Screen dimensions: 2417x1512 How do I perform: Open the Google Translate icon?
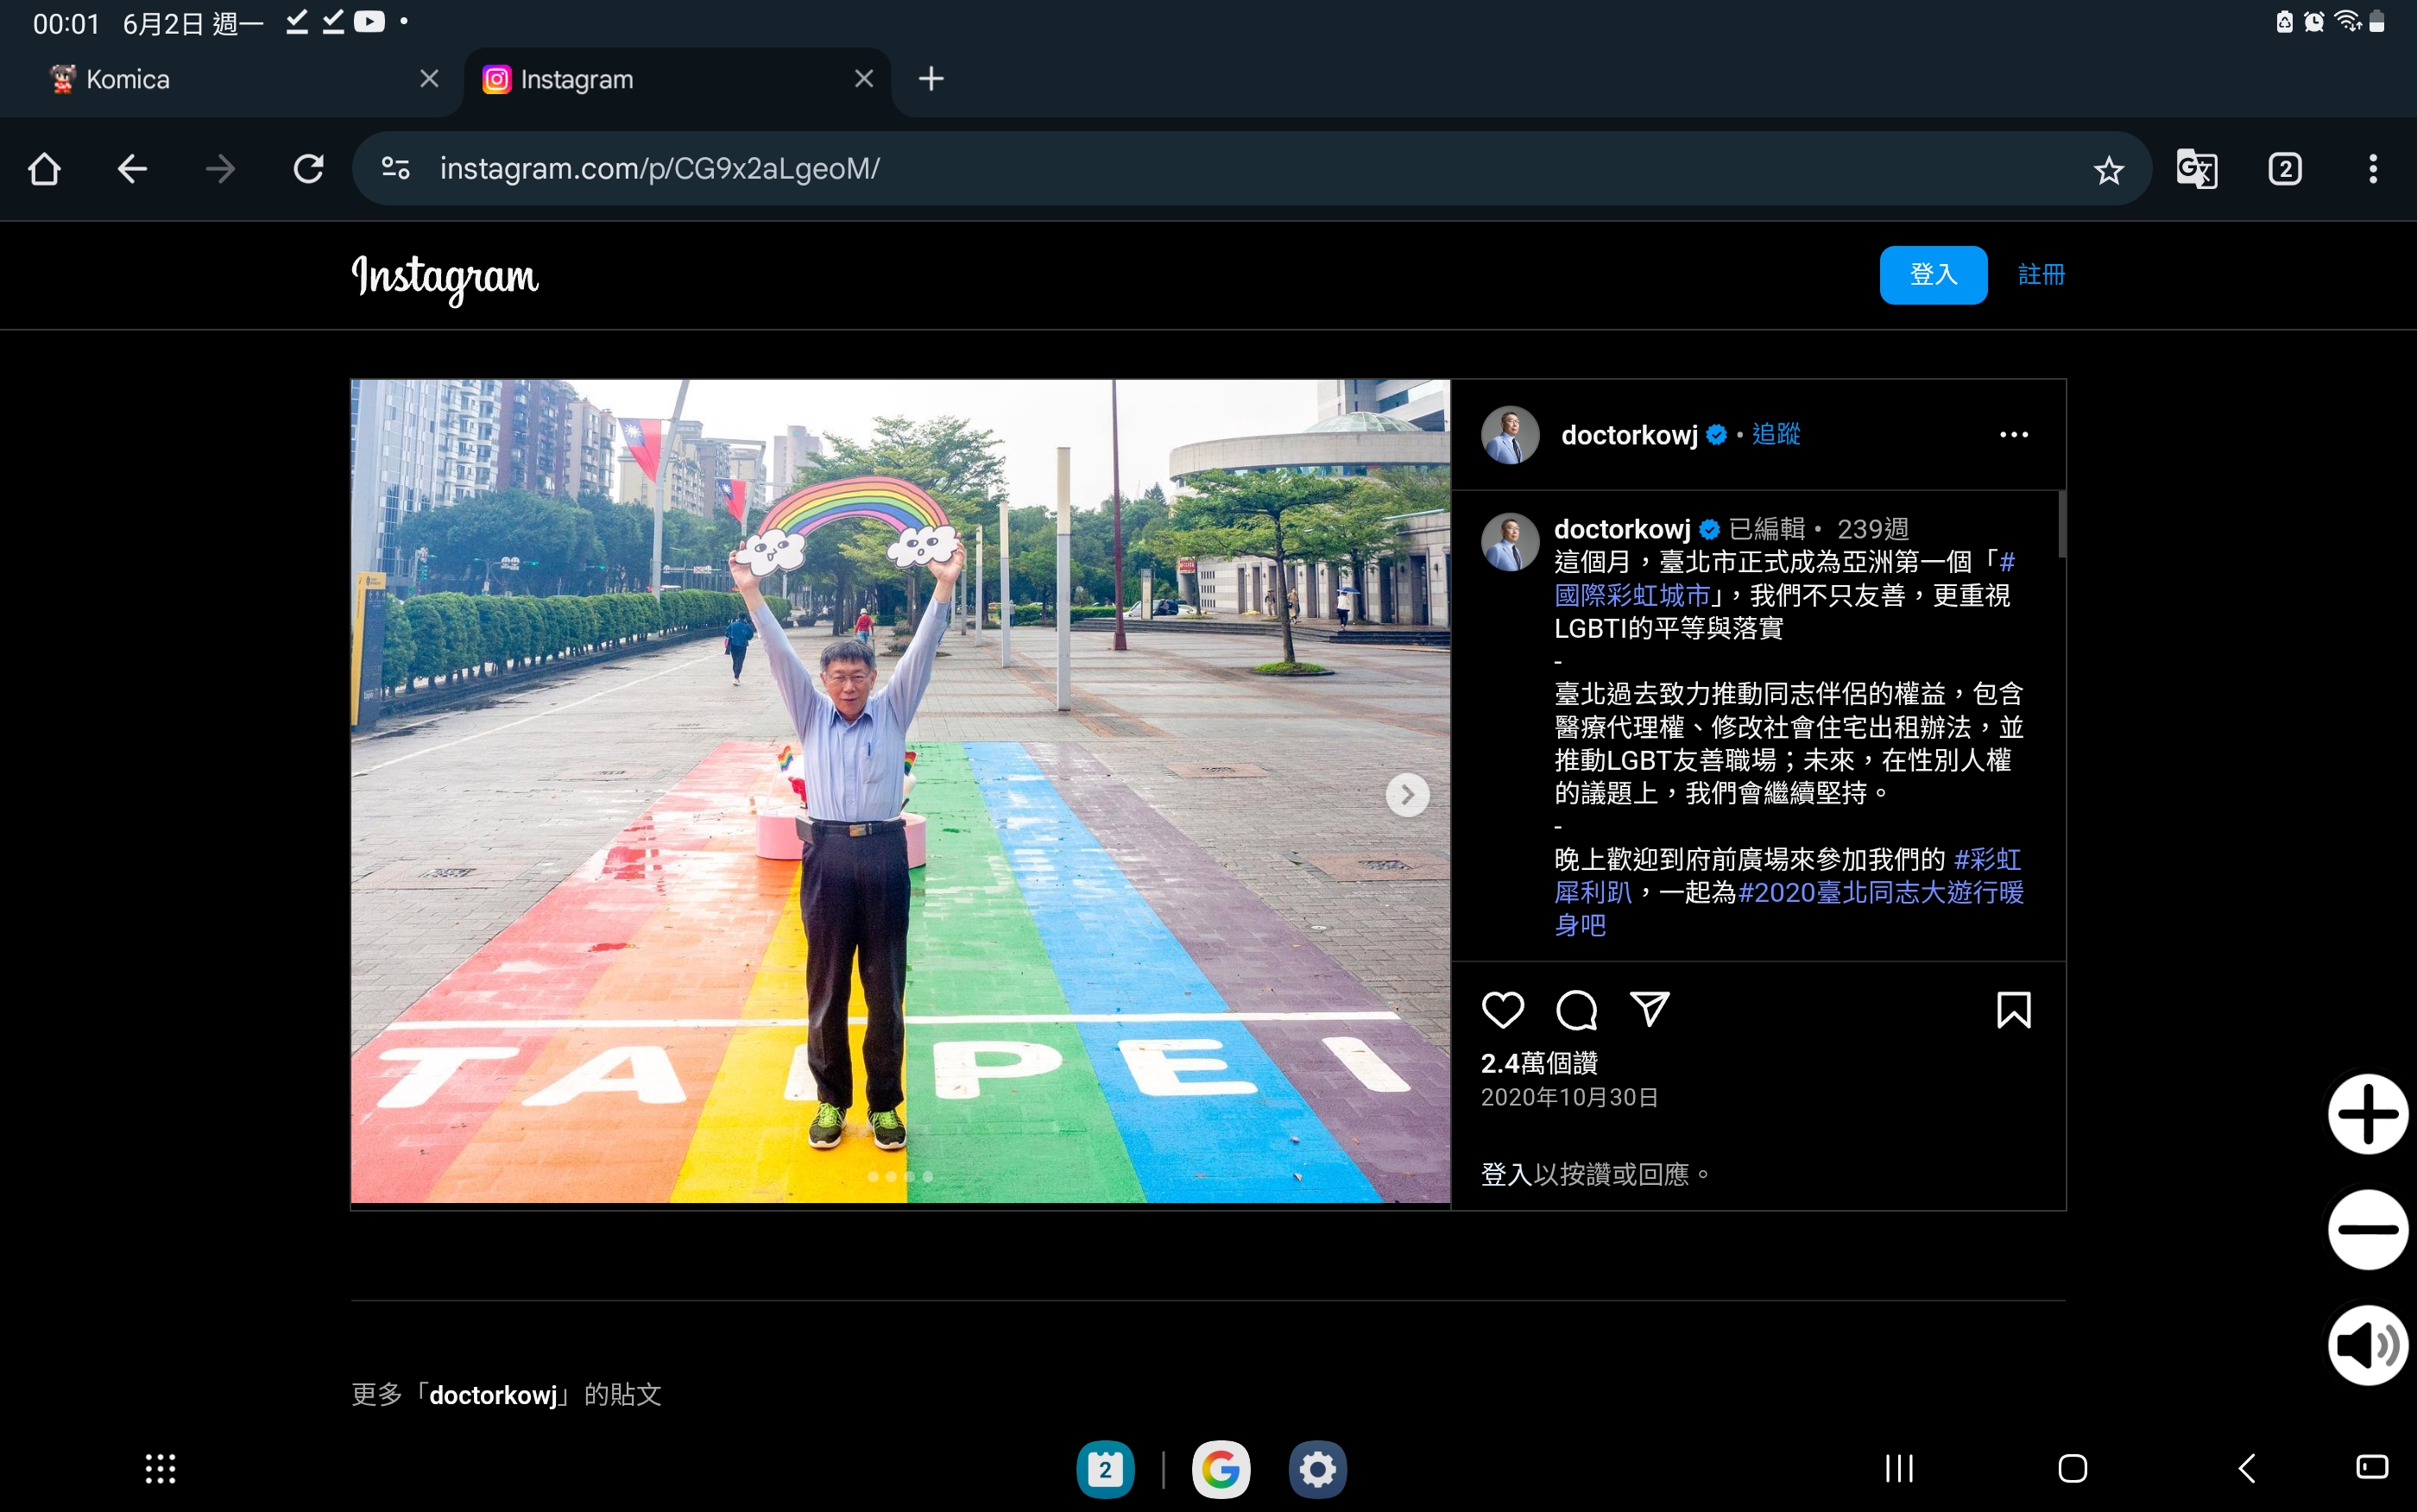click(2197, 169)
